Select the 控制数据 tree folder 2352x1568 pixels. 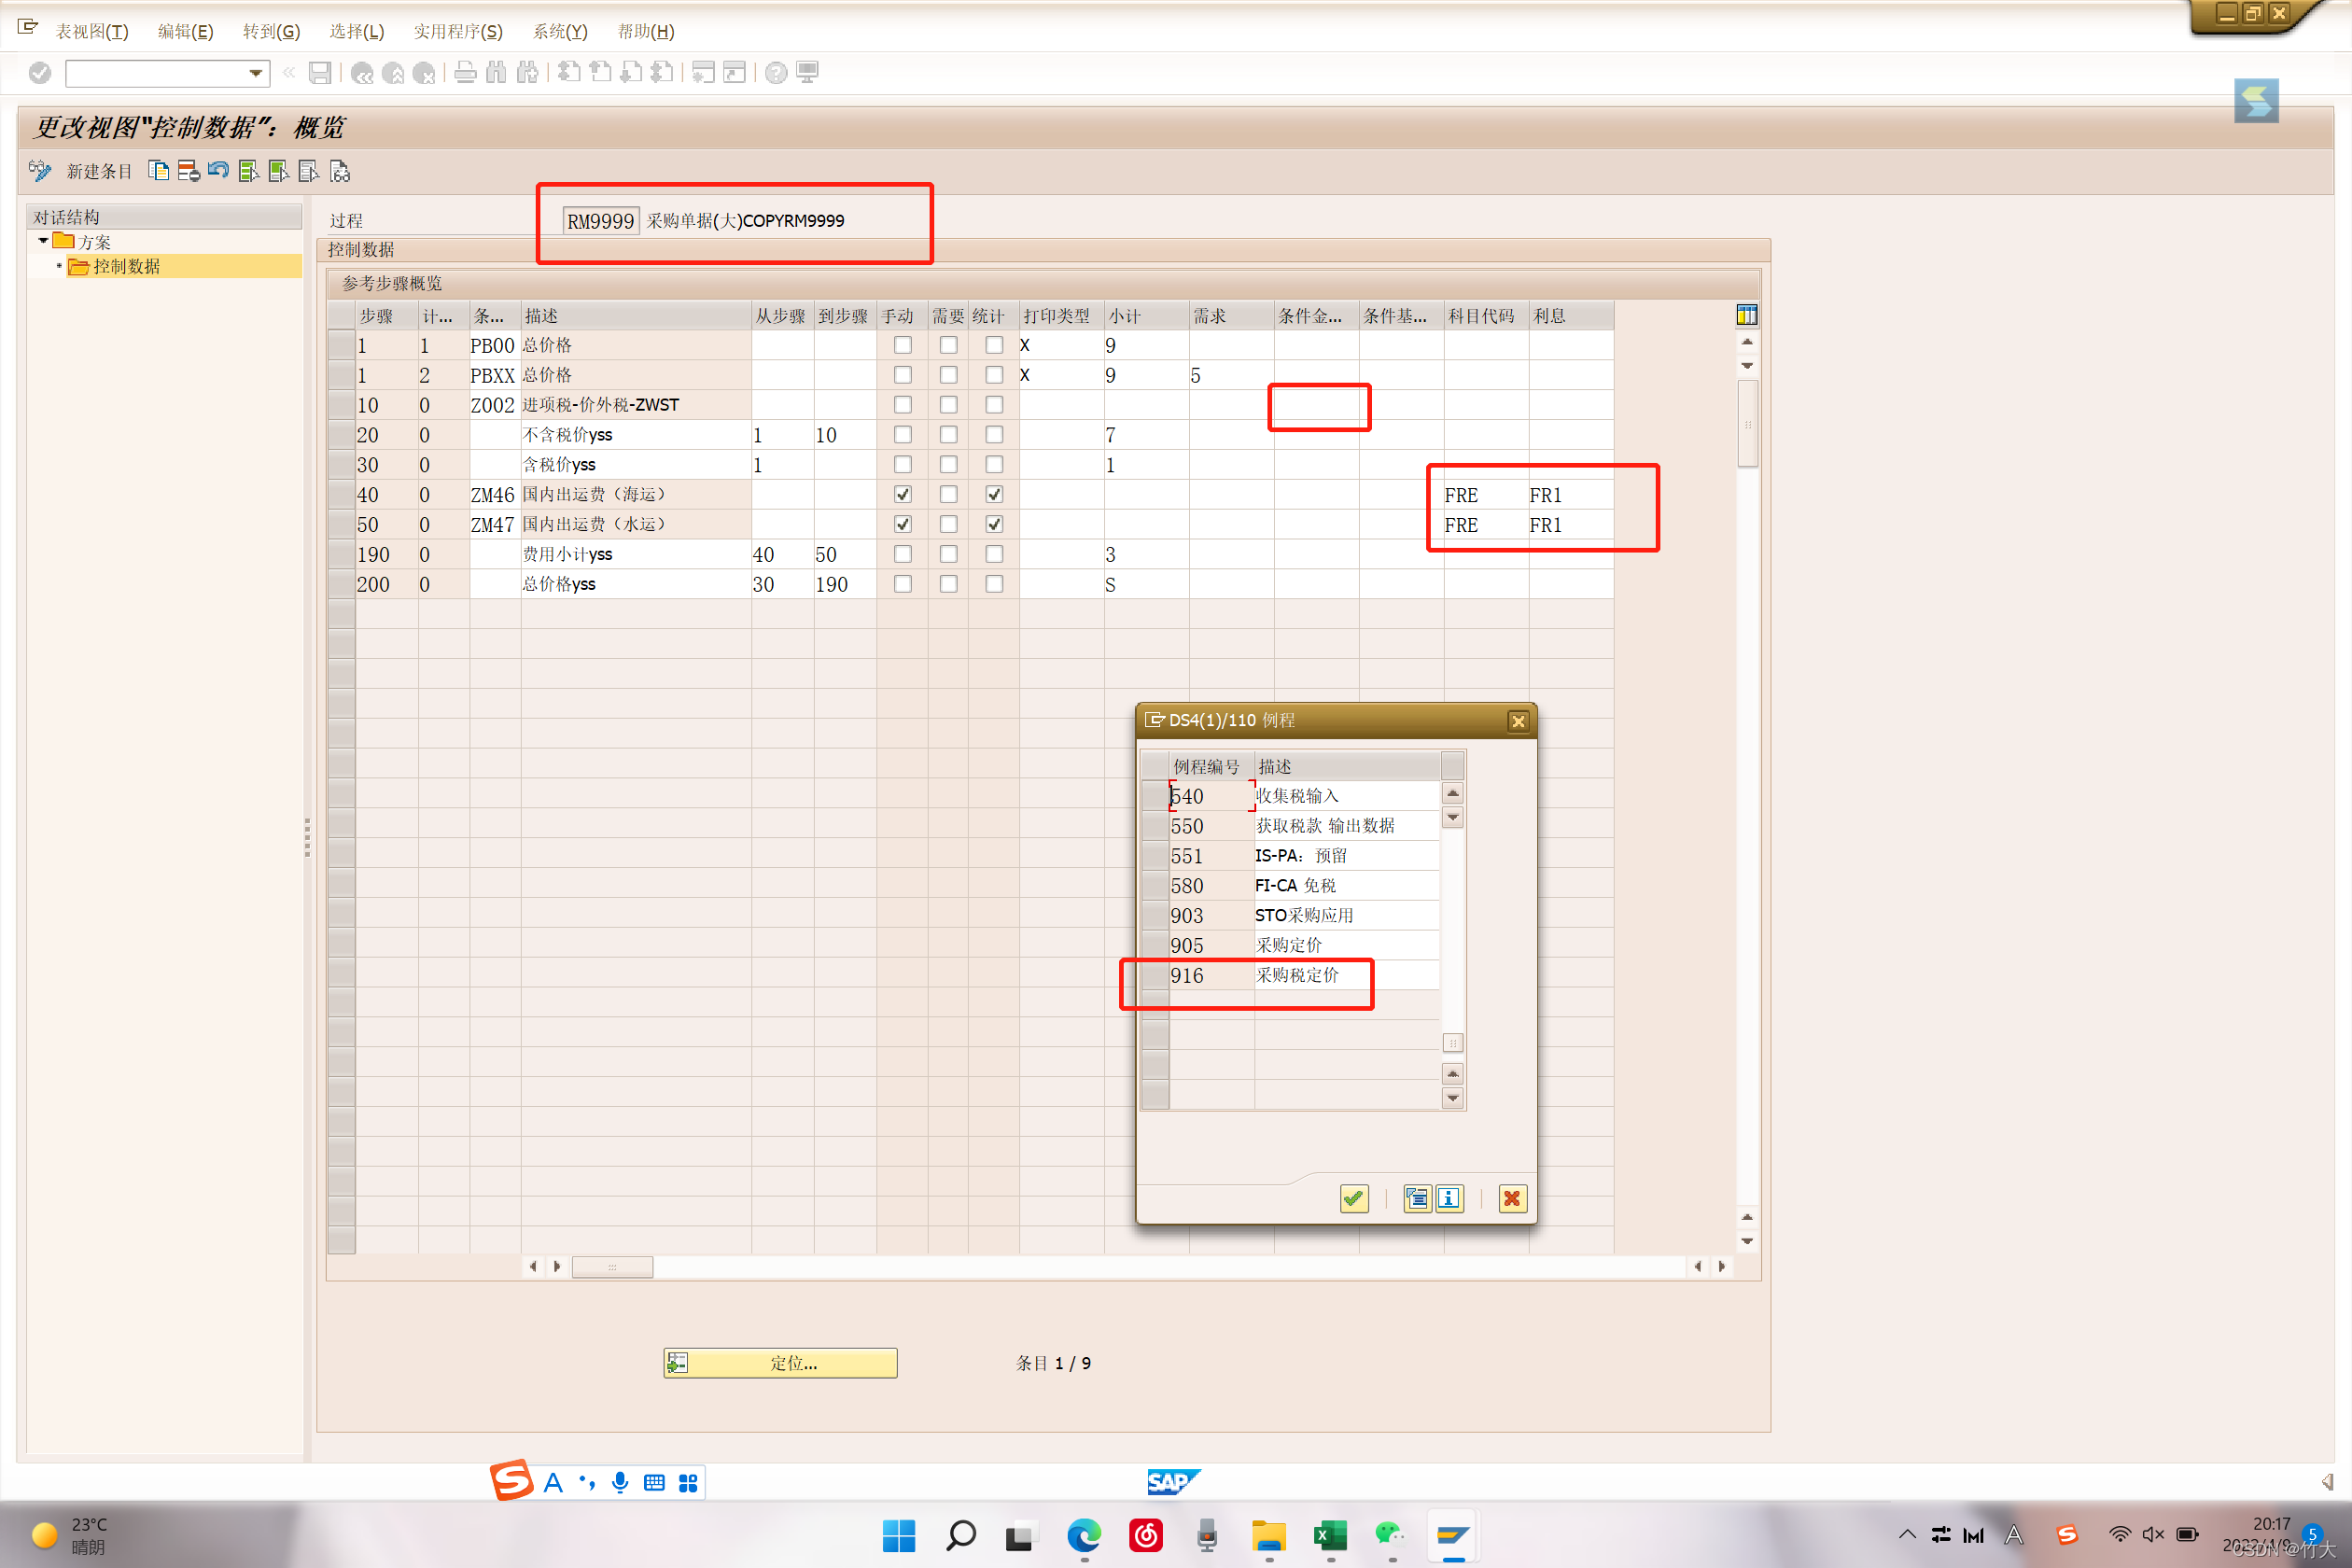126,266
